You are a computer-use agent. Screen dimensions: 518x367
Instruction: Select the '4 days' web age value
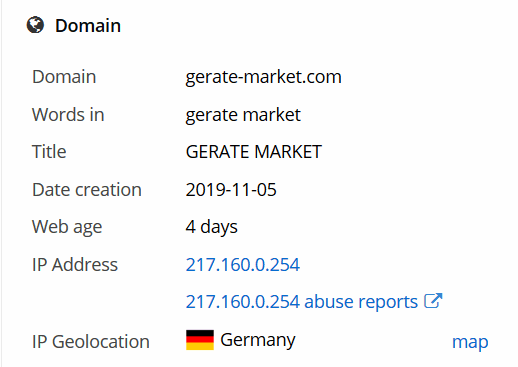211,227
